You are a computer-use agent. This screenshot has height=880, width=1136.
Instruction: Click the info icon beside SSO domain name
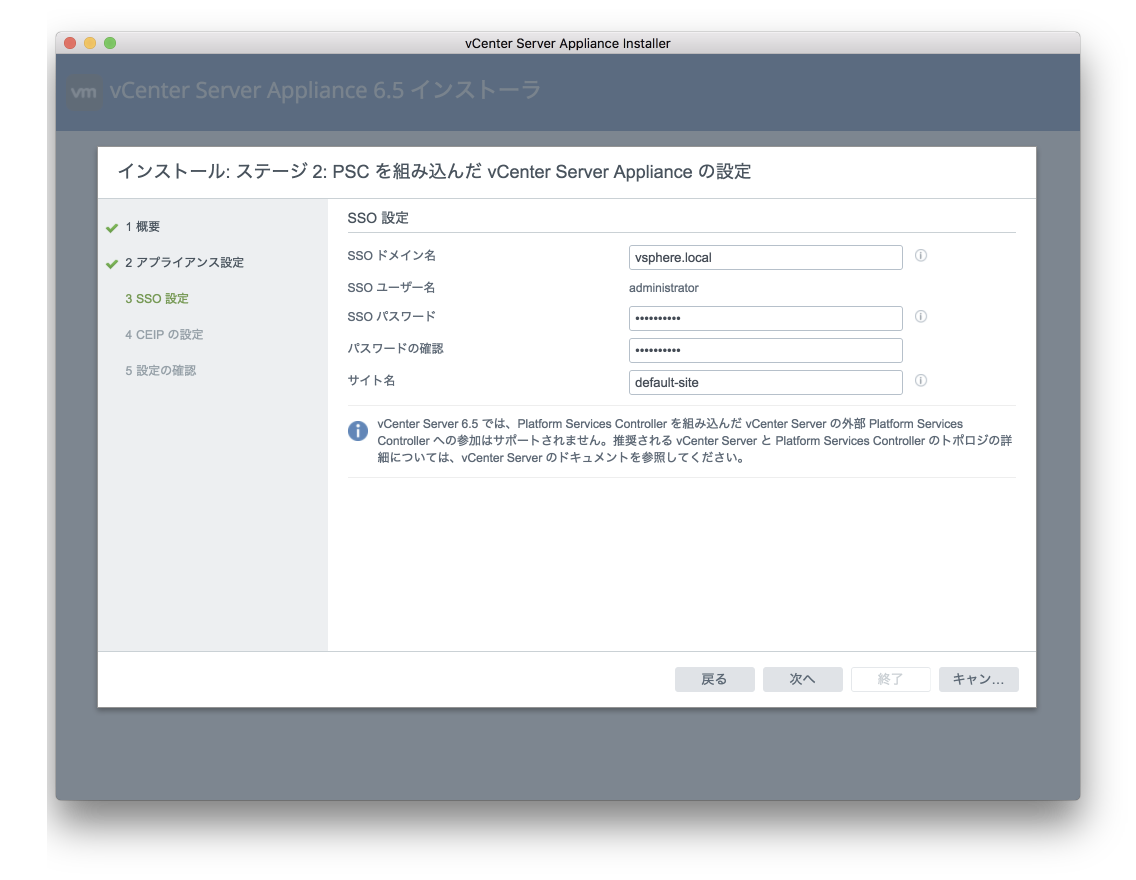coord(921,256)
